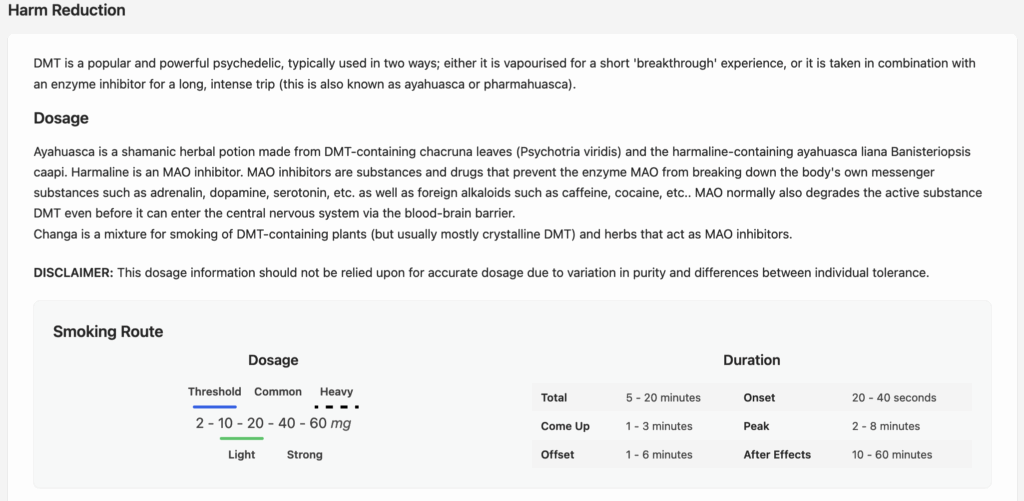Click the bold DISCLAIMER label
1024x501 pixels.
coord(73,273)
